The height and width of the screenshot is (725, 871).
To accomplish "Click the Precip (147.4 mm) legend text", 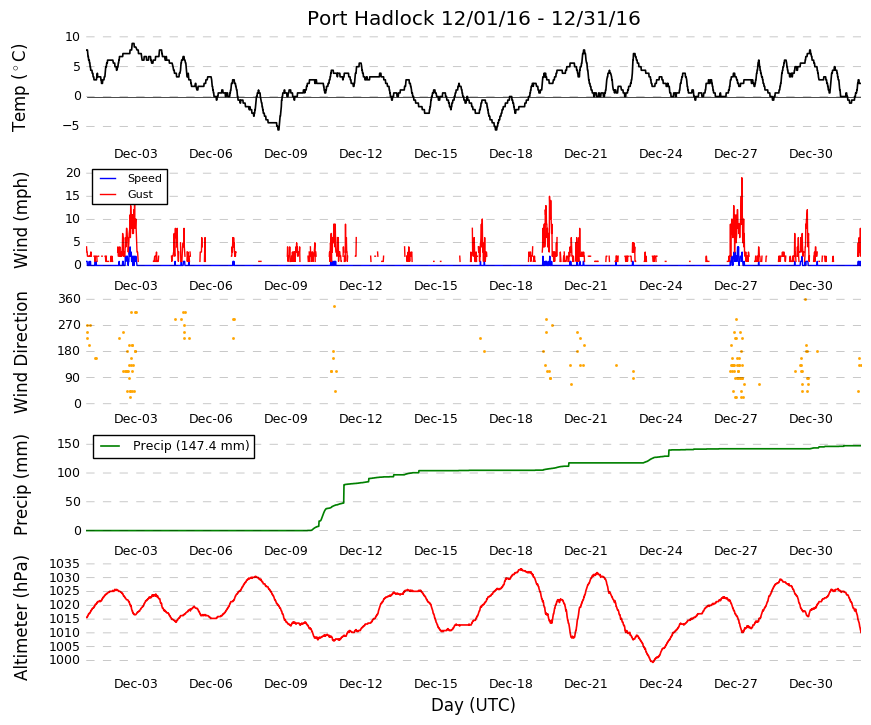I will pyautogui.click(x=191, y=446).
